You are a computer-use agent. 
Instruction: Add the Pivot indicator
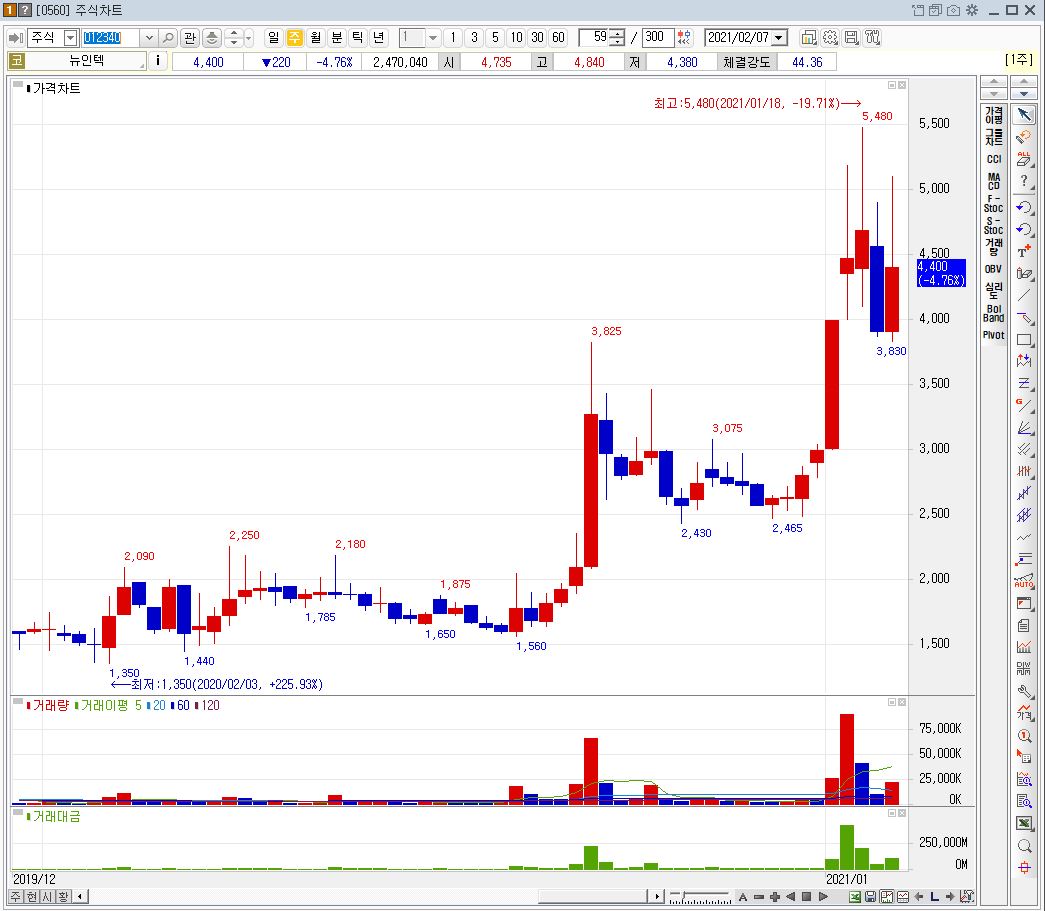[994, 335]
